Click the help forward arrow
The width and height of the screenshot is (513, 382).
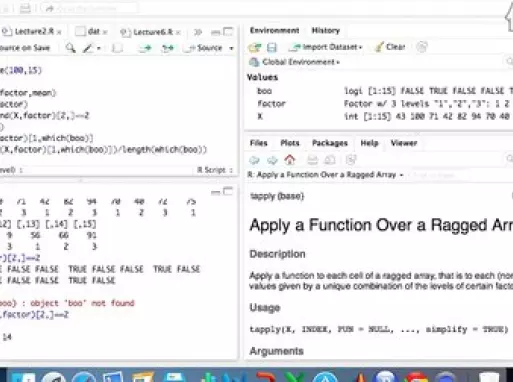coord(272,160)
